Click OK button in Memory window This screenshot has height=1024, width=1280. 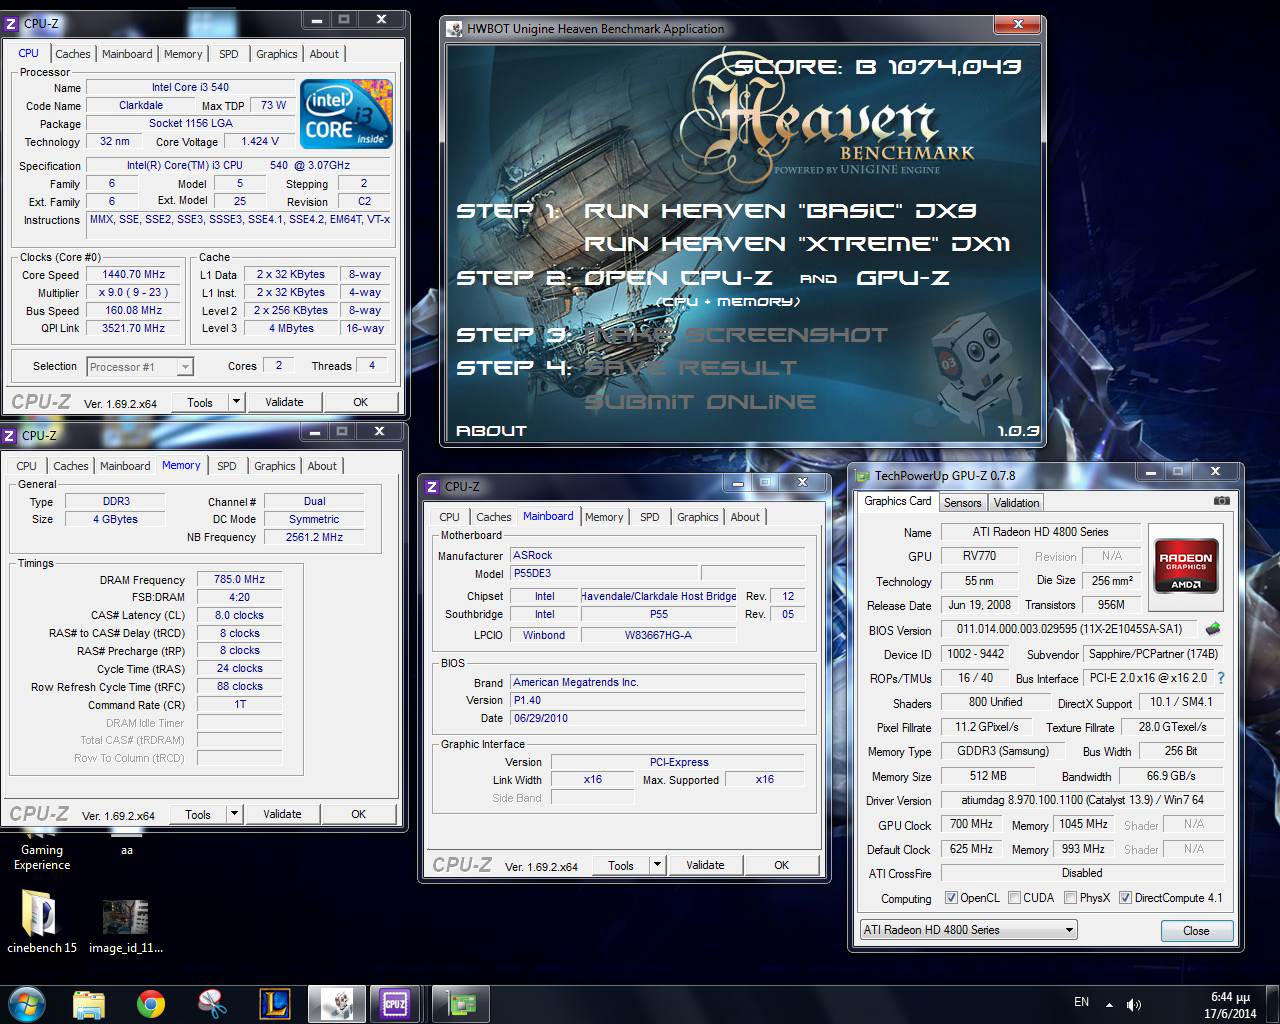pos(358,814)
